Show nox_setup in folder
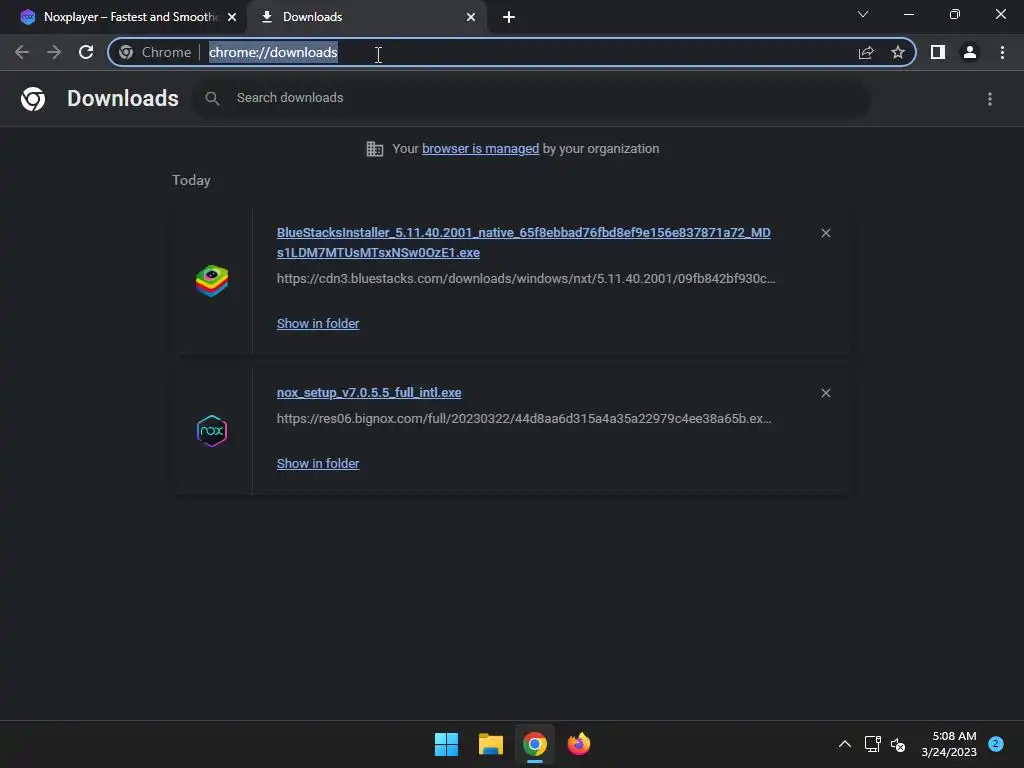Viewport: 1024px width, 768px height. tap(318, 464)
